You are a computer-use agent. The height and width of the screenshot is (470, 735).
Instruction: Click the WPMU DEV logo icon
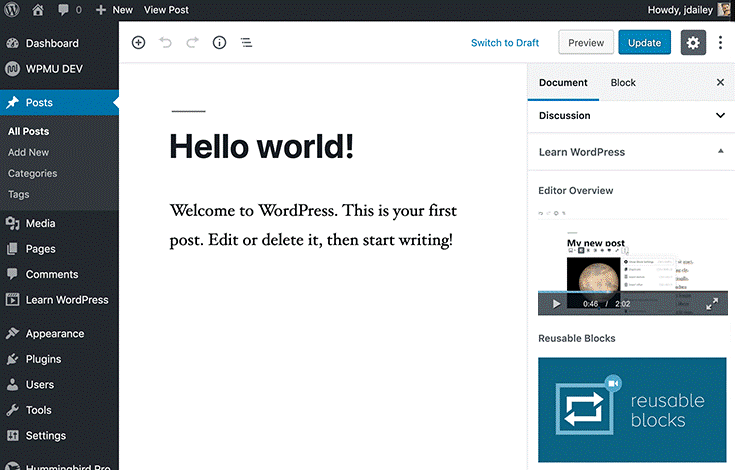tap(13, 69)
